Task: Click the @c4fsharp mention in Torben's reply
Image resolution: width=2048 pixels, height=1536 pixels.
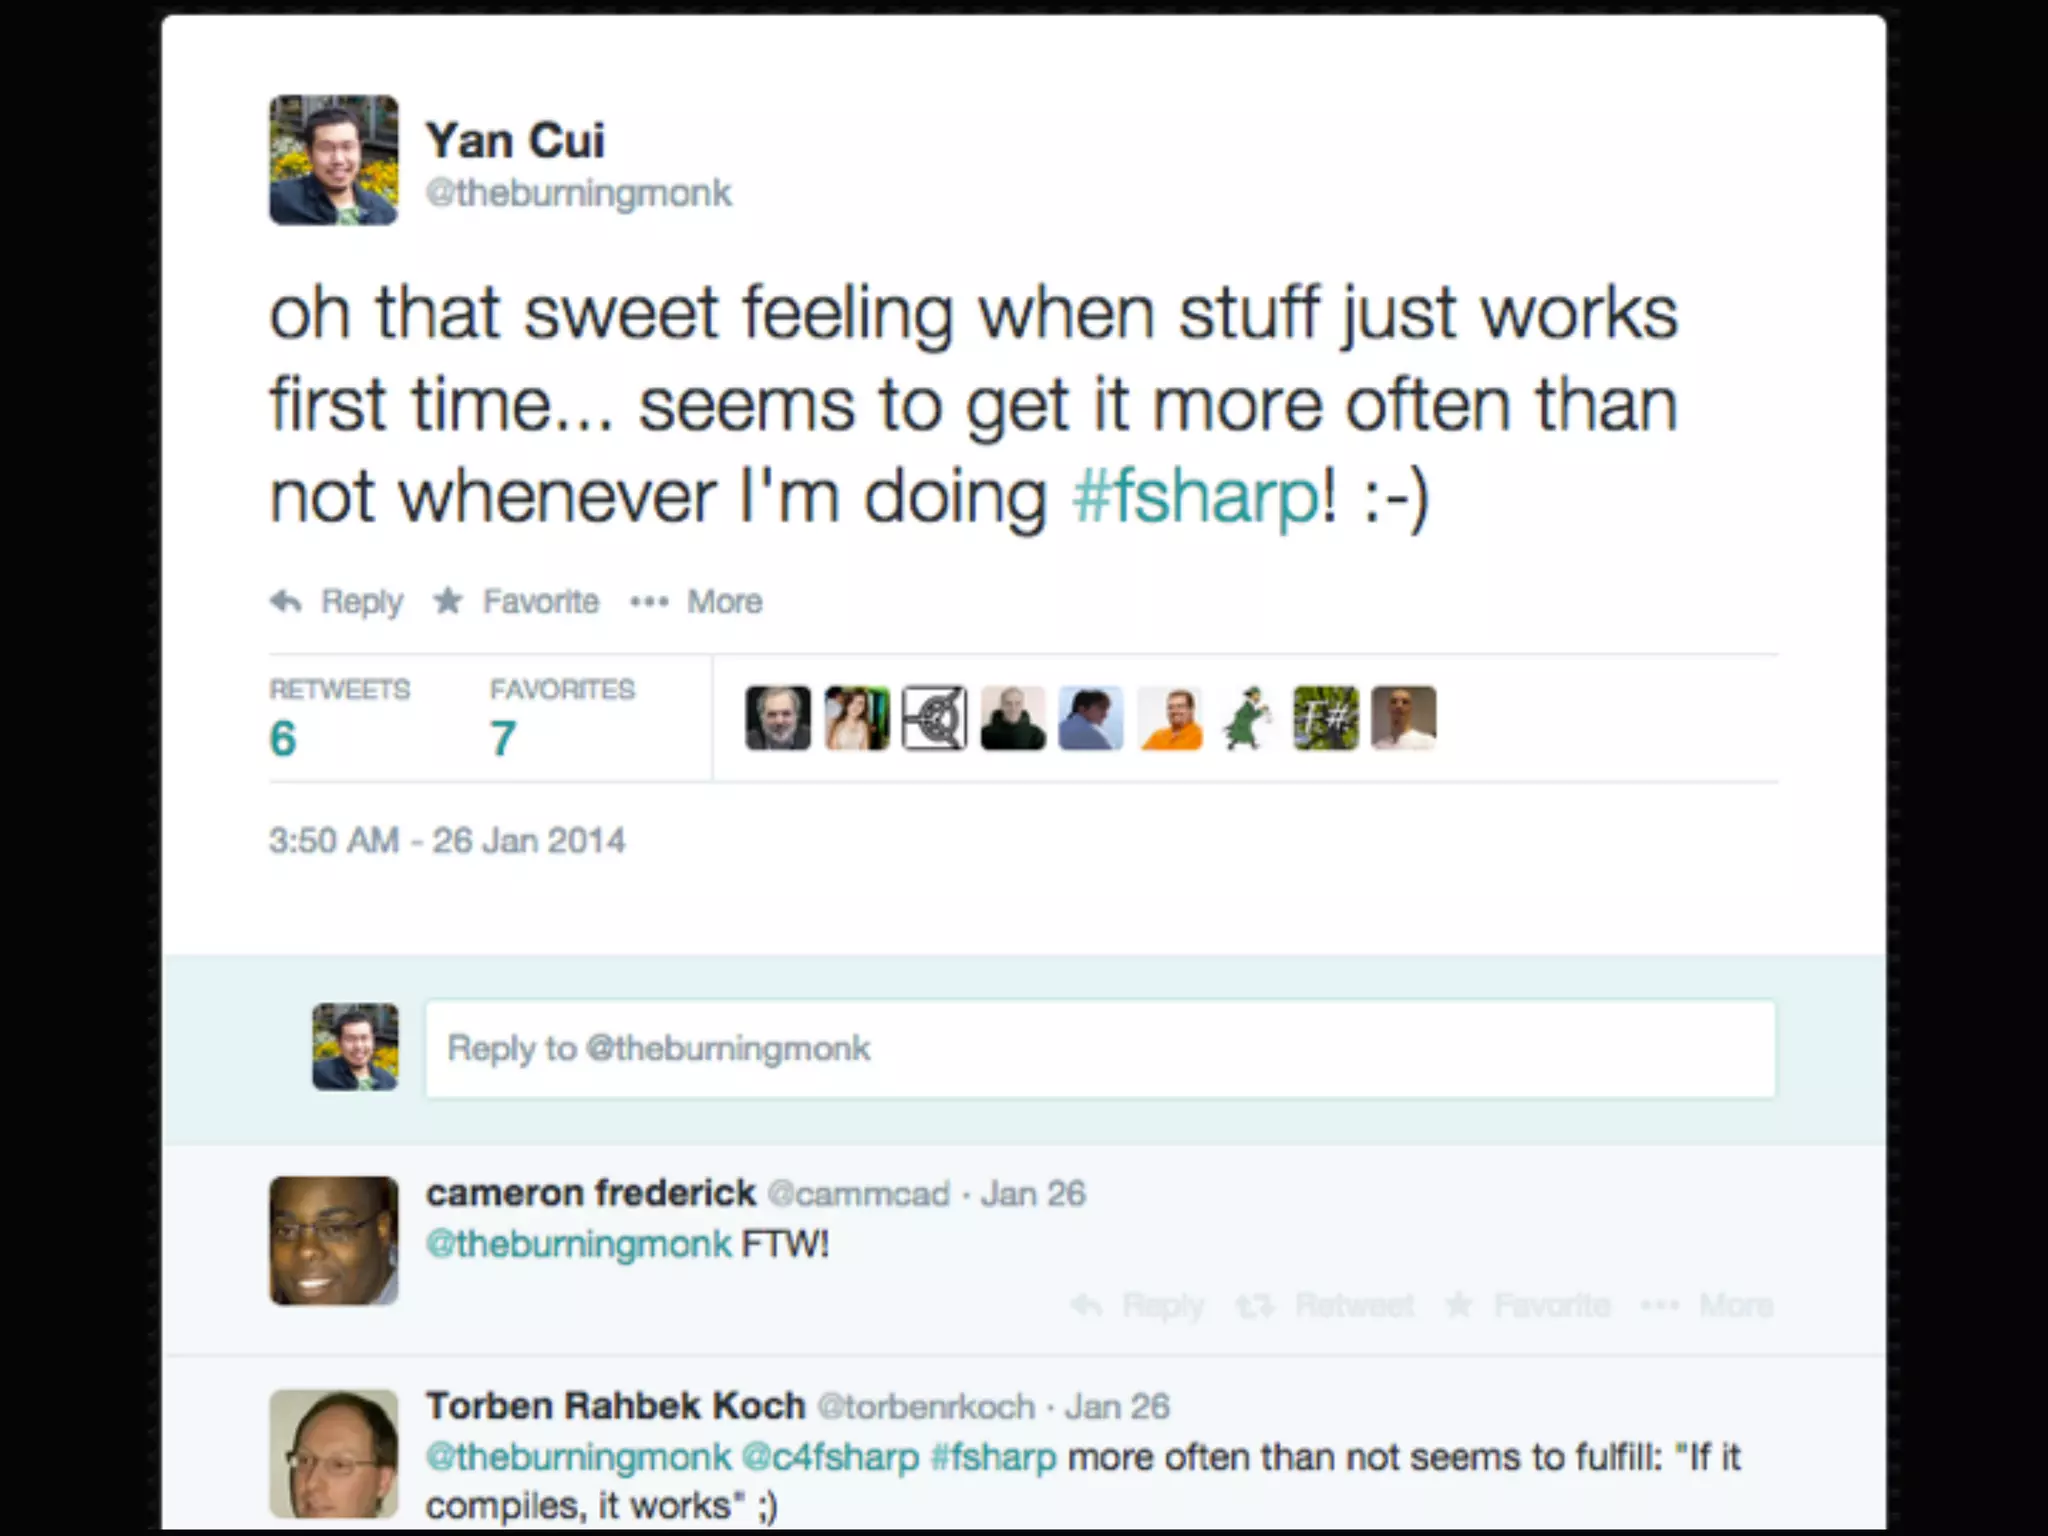Action: tap(830, 1457)
